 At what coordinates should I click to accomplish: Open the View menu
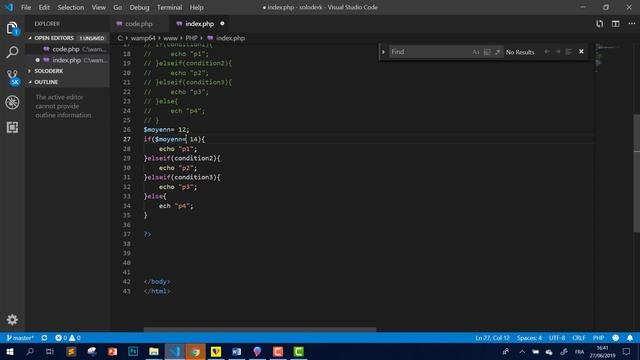tap(98, 7)
